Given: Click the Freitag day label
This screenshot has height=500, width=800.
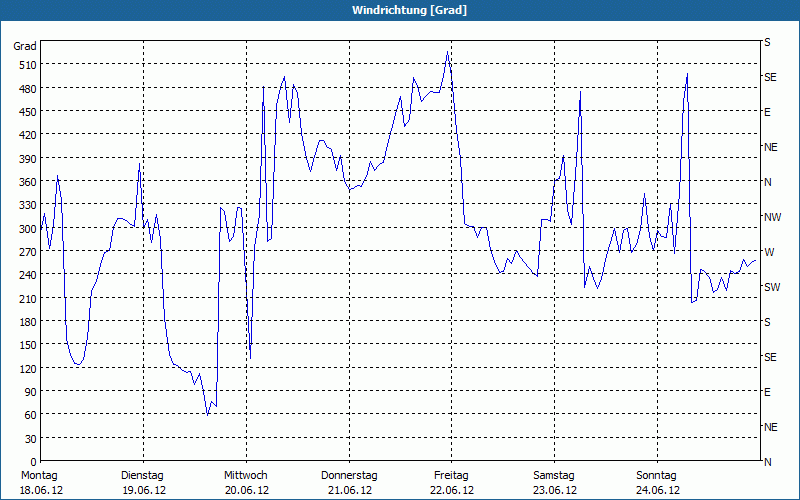Looking at the screenshot, I should pyautogui.click(x=452, y=476).
